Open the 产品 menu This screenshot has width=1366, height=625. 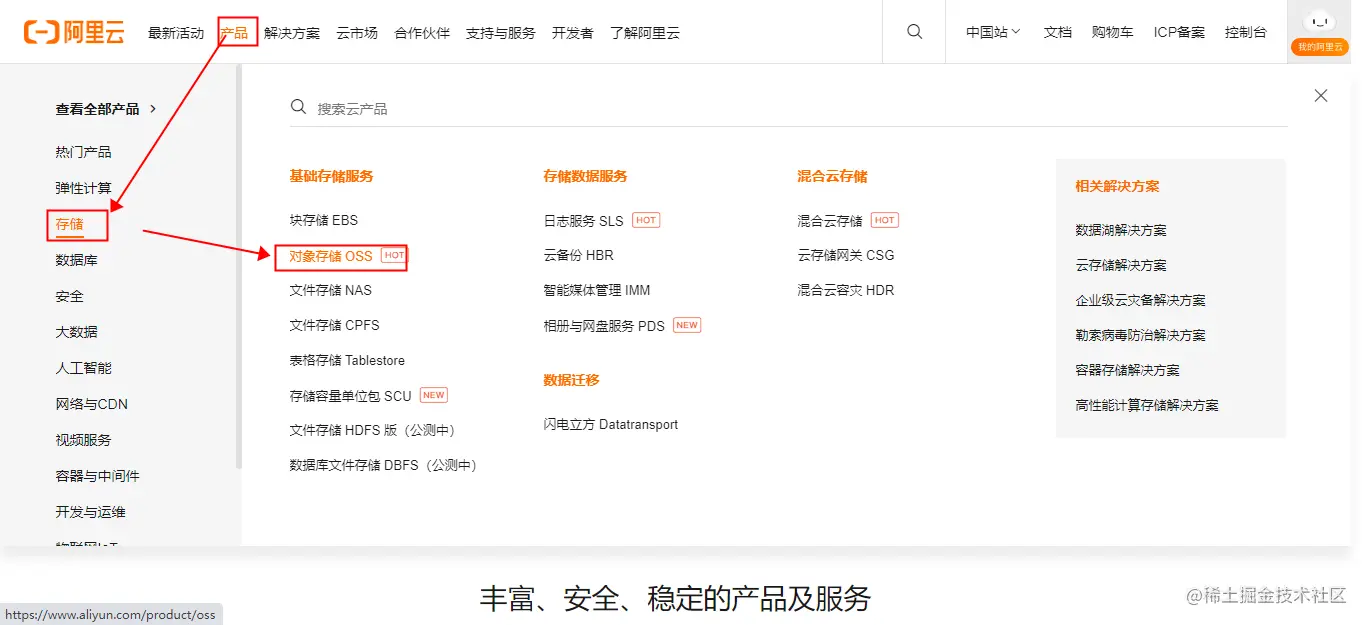(x=234, y=33)
